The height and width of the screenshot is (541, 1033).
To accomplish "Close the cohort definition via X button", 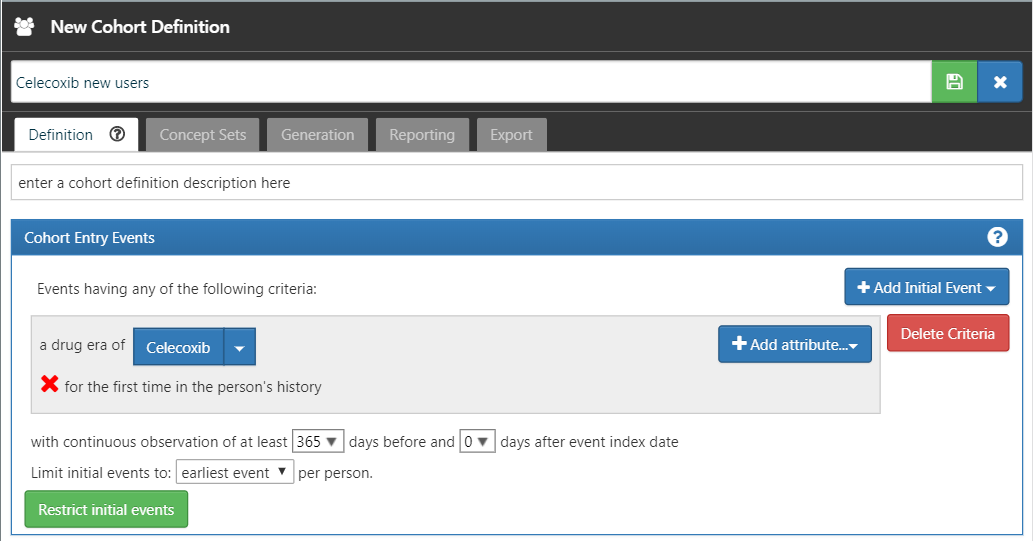I will [999, 82].
